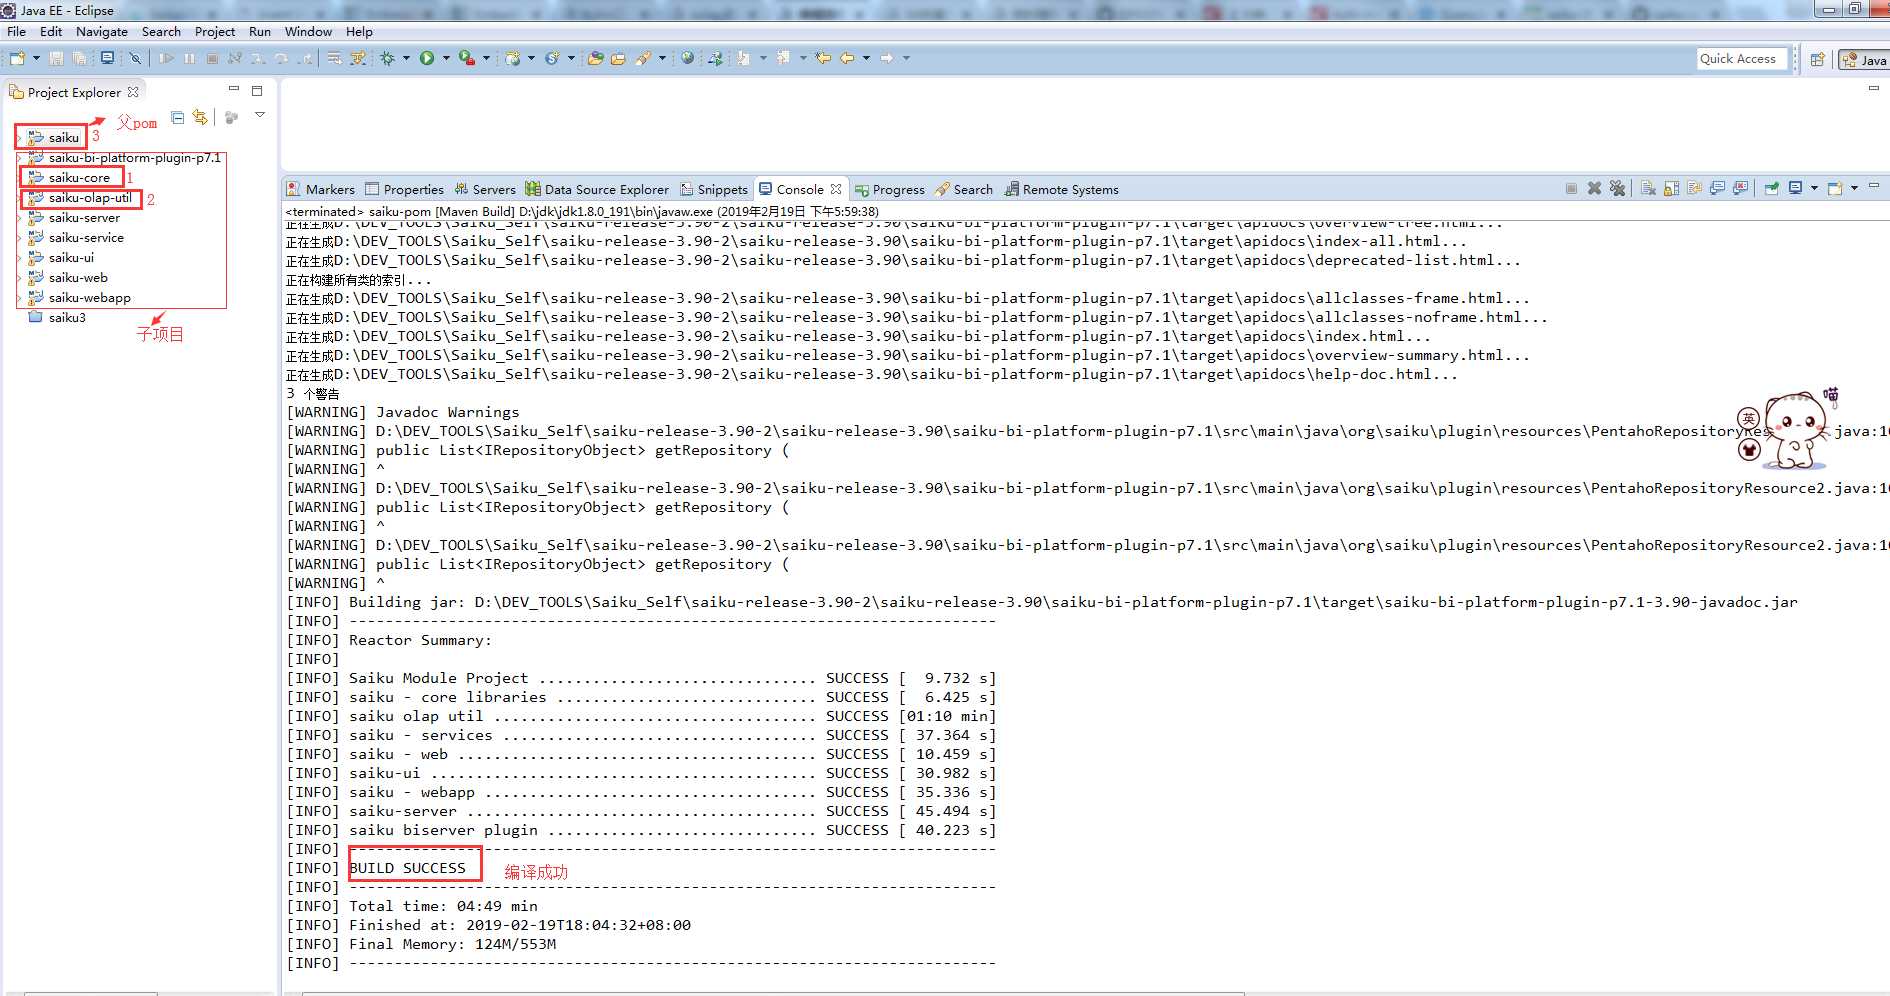Select the saiku-service project
1890x996 pixels.
point(86,238)
